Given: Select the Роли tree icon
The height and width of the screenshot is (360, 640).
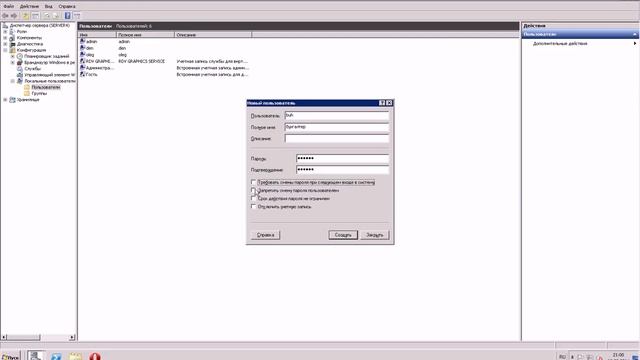Looking at the screenshot, I should click(x=12, y=31).
